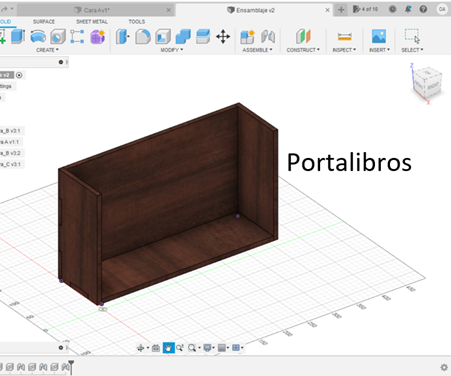The width and height of the screenshot is (451, 376).
Task: Click the Offset Plane construct icon
Action: click(x=303, y=36)
